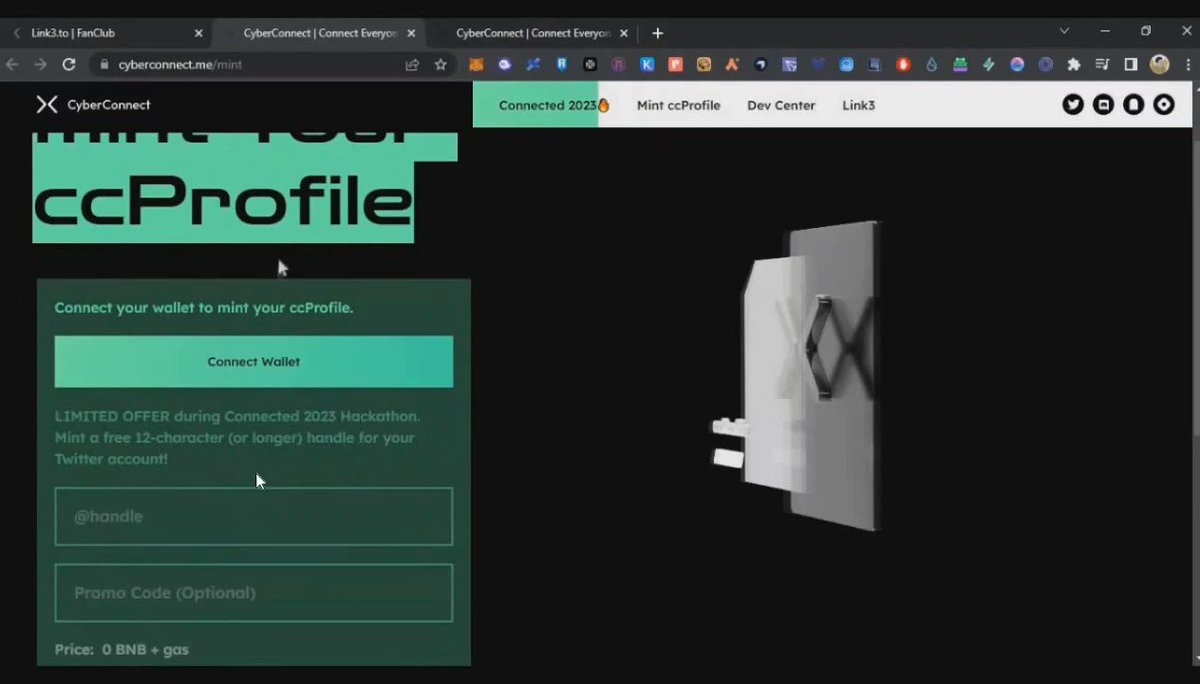Toggle the browser side panel icon

[1131, 64]
